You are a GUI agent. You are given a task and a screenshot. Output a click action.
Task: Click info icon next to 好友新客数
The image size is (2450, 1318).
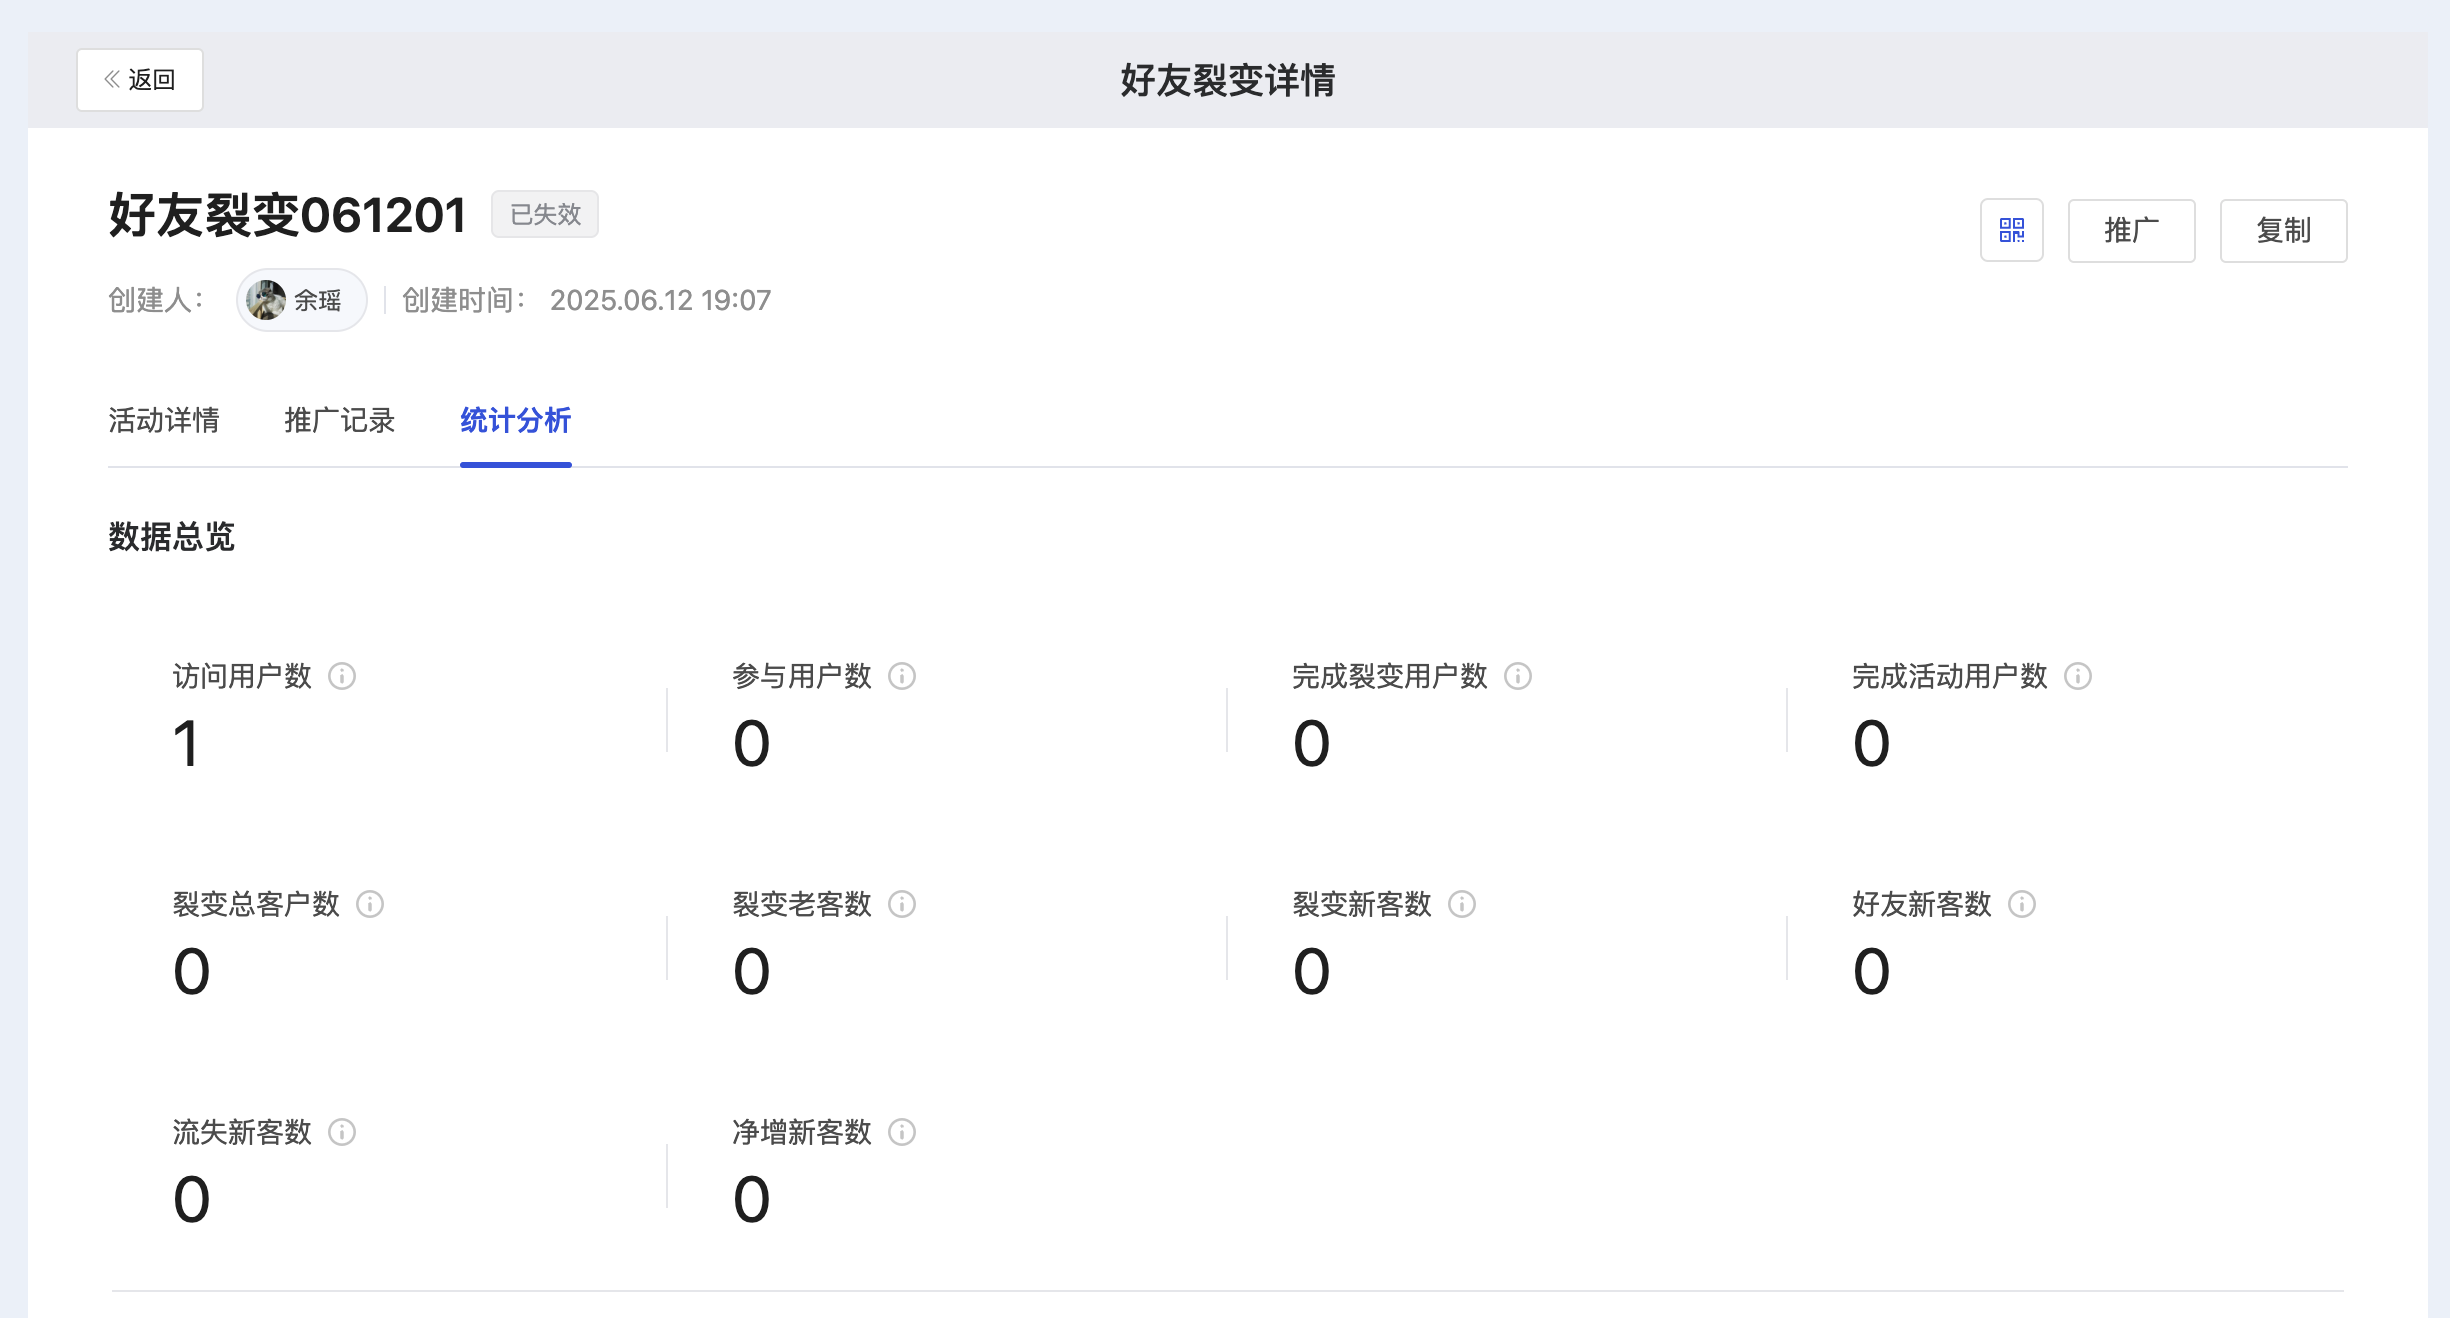click(2022, 905)
